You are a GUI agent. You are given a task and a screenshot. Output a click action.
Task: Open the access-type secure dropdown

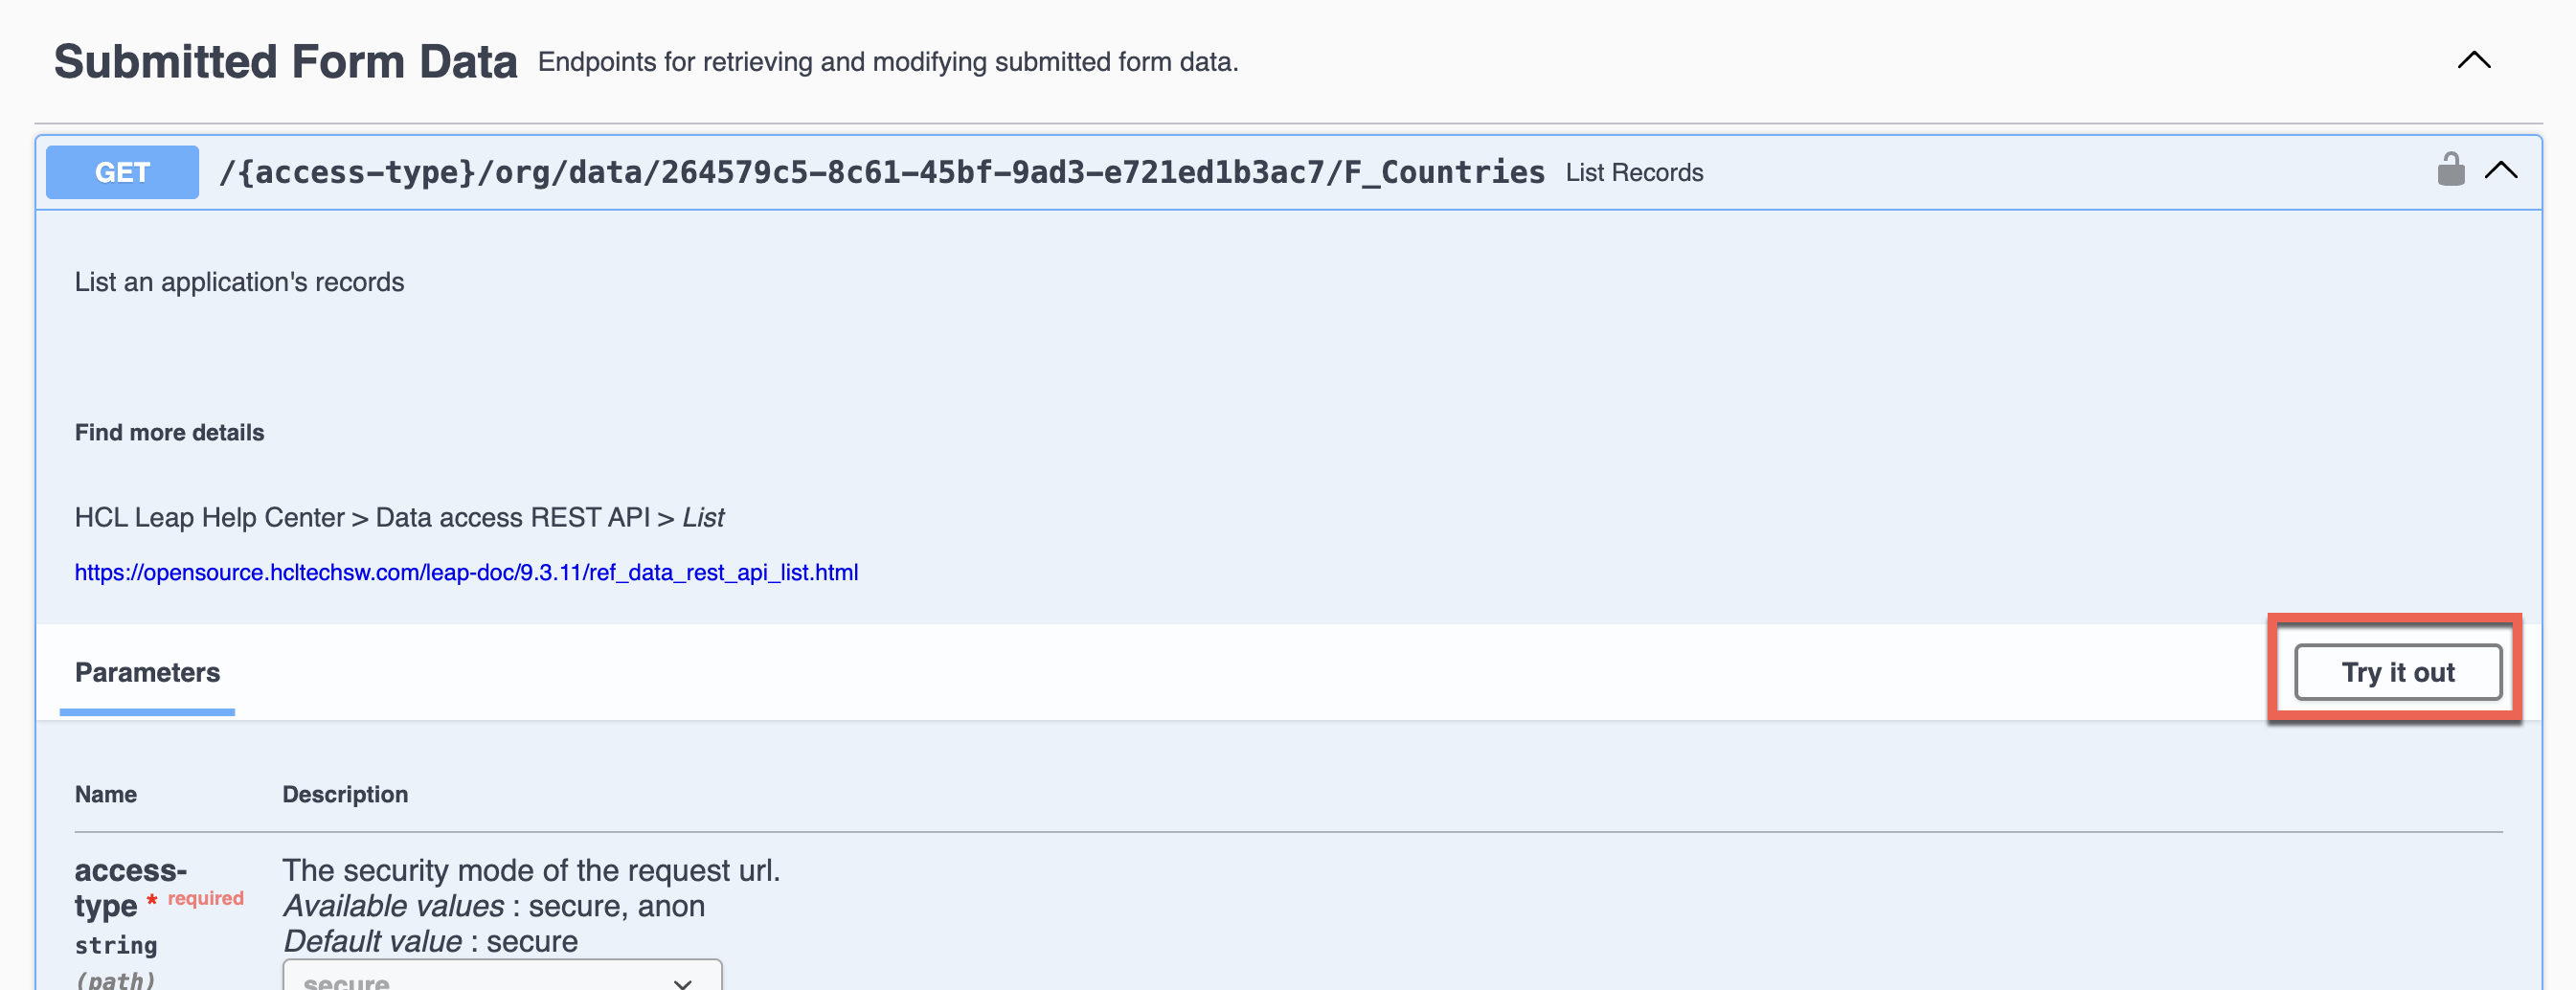pos(502,978)
